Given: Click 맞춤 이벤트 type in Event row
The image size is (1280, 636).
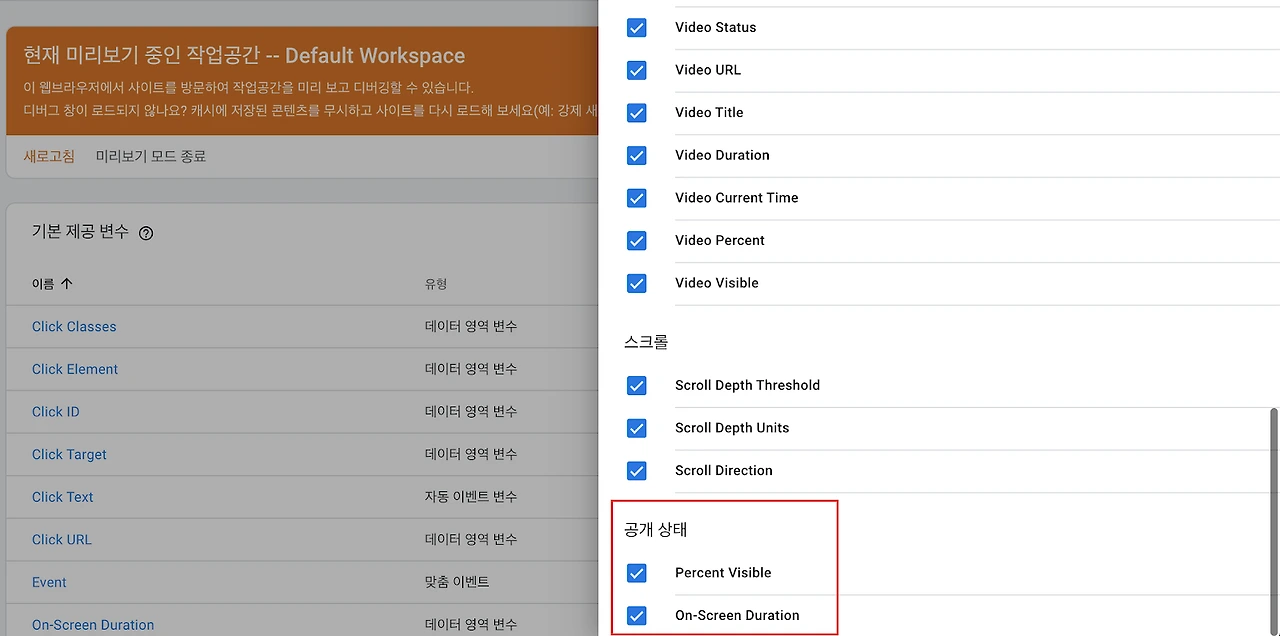Looking at the screenshot, I should click(457, 582).
